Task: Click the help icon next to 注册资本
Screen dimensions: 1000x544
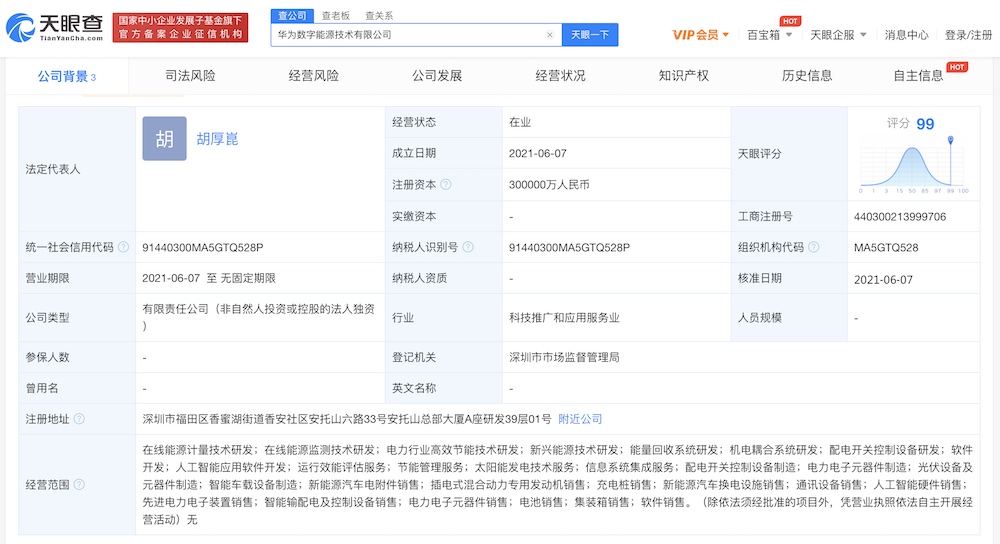Action: point(446,185)
